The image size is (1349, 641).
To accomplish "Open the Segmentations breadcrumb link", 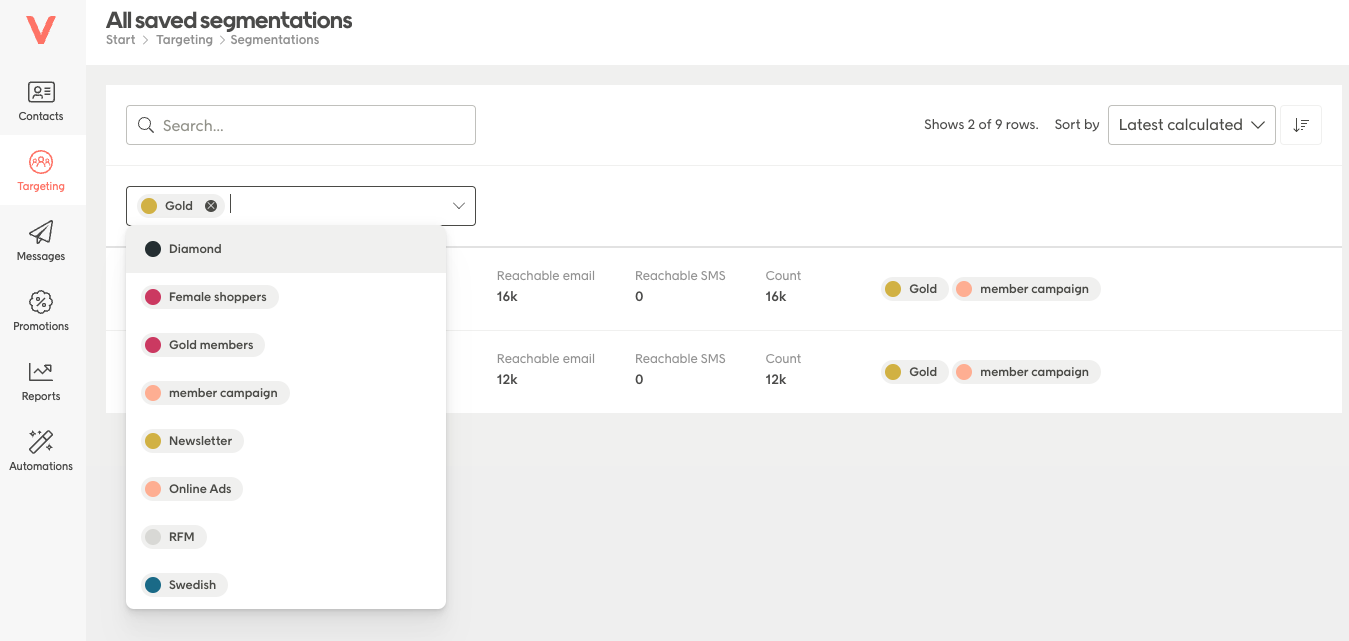I will (274, 39).
